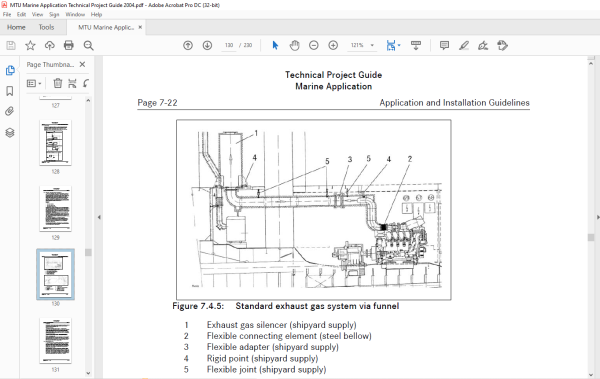Viewport: 600px width, 379px height.
Task: Open the File menu
Action: point(7,15)
